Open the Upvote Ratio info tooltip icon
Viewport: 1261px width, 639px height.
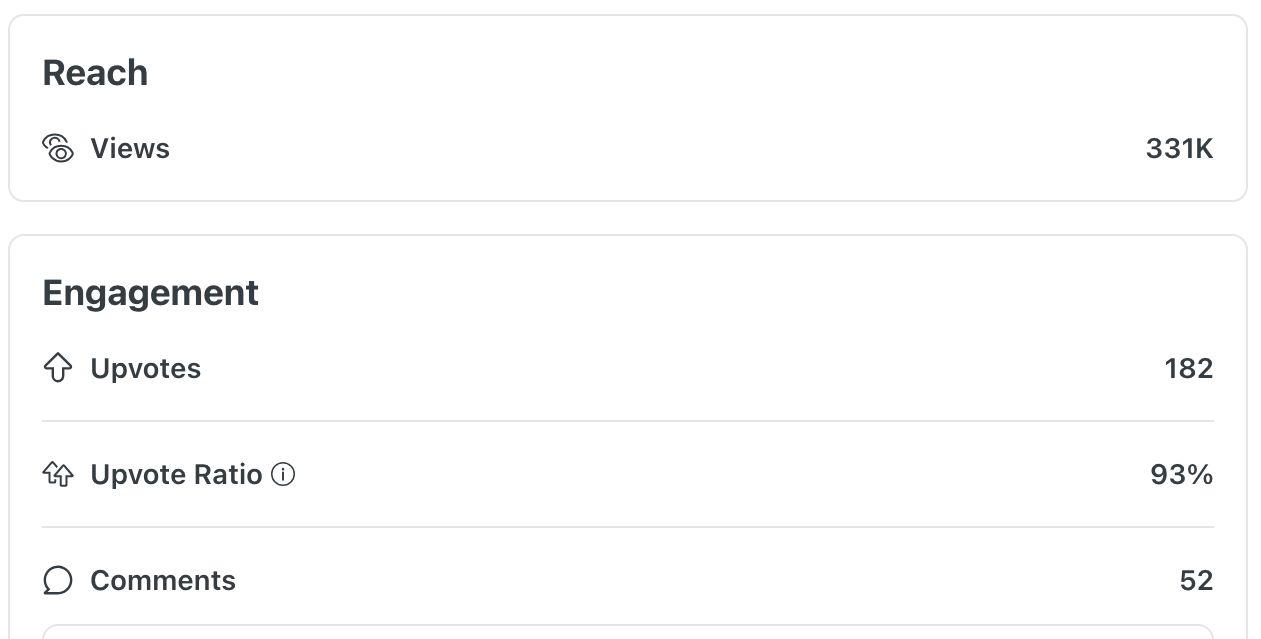pos(284,474)
